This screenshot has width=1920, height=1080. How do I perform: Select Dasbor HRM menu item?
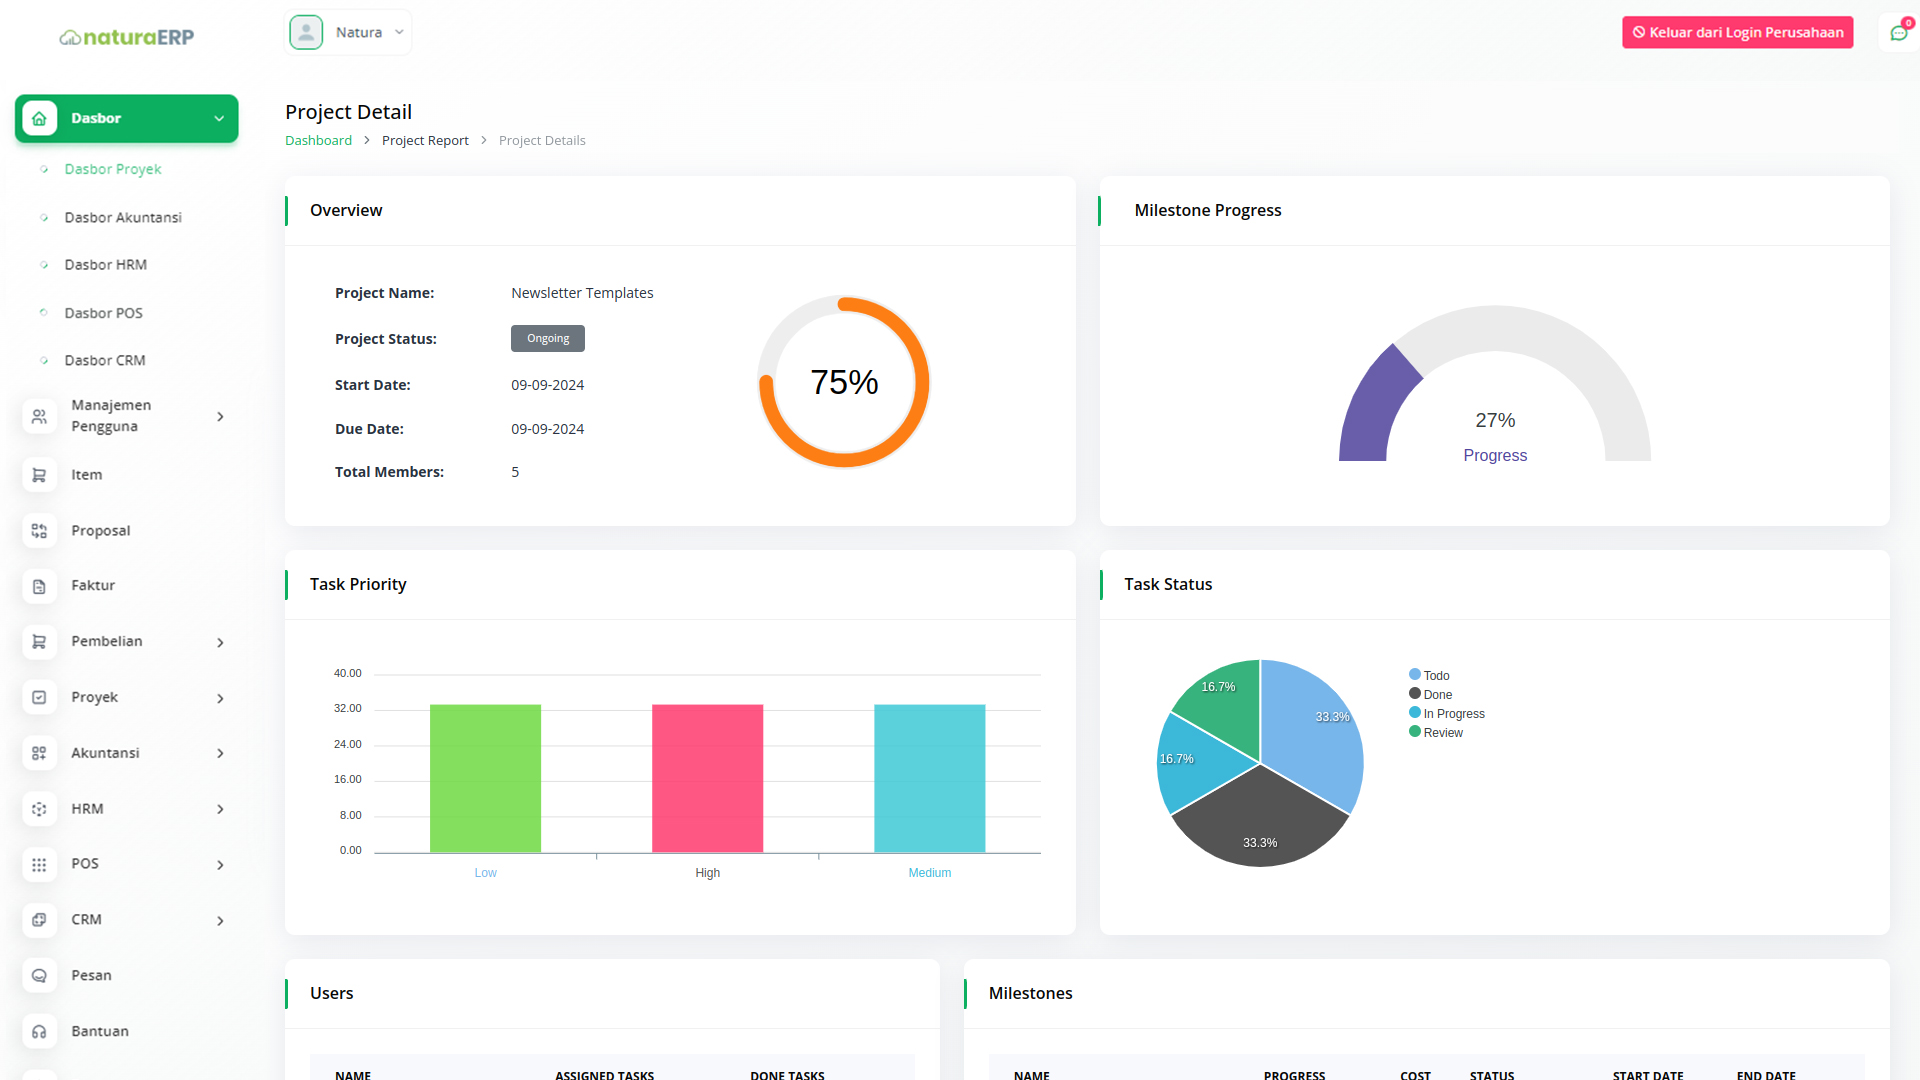[x=105, y=265]
